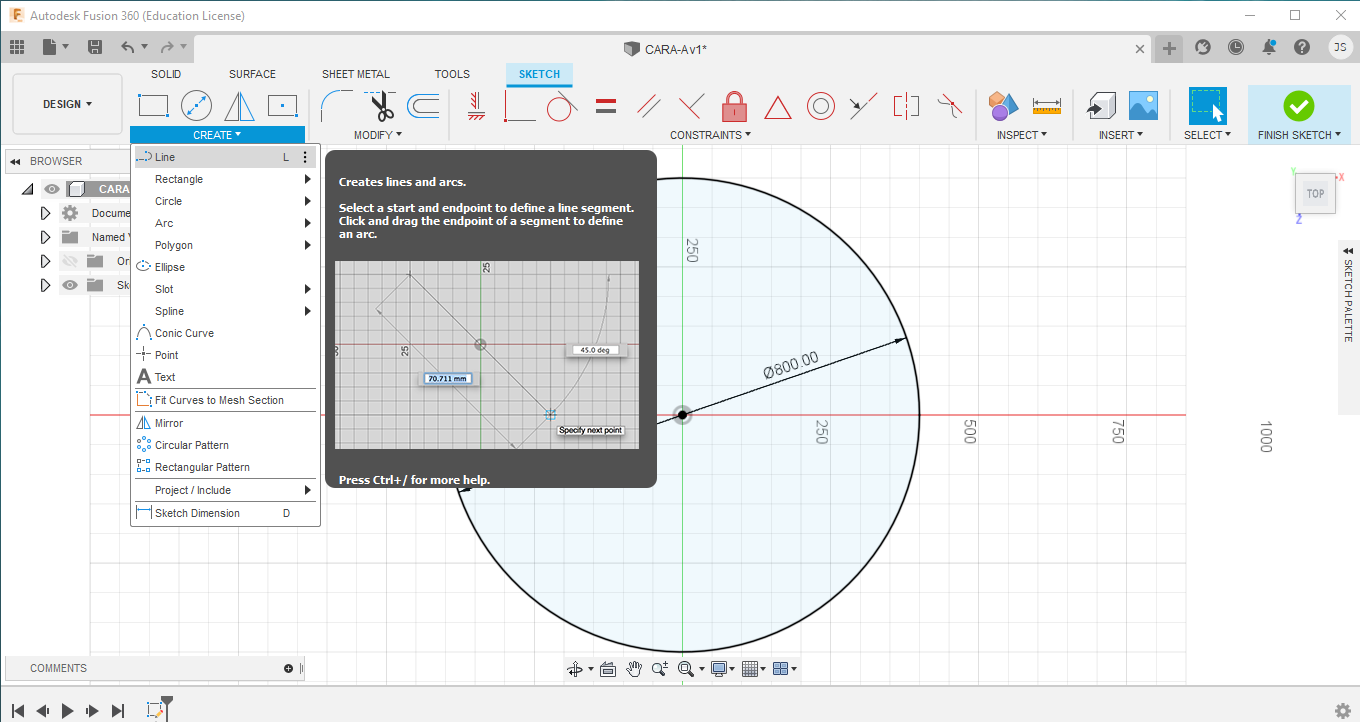Click the Select tool icon
The width and height of the screenshot is (1360, 722).
click(1208, 105)
